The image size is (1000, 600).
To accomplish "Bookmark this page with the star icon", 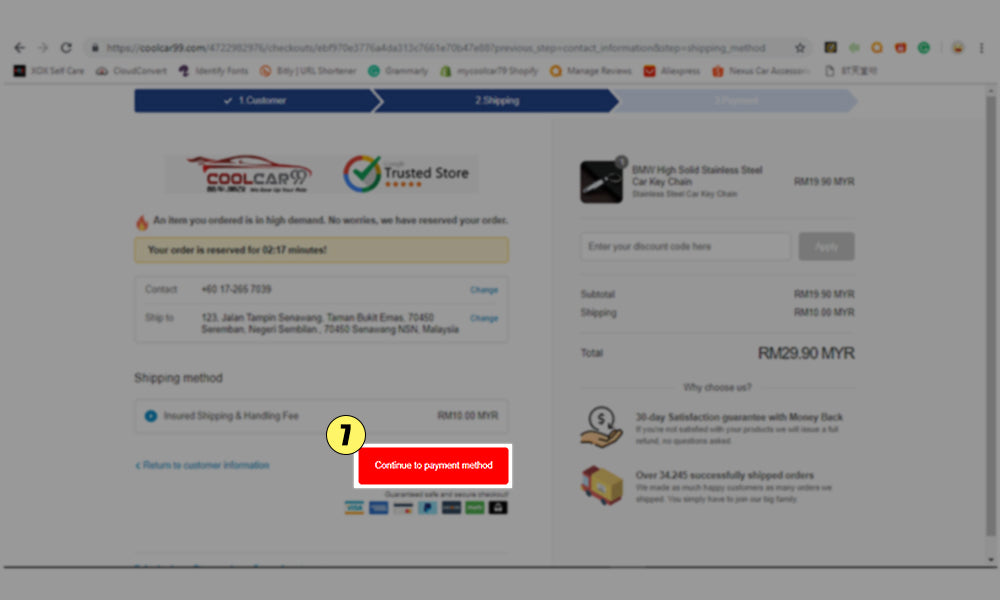I will click(800, 48).
